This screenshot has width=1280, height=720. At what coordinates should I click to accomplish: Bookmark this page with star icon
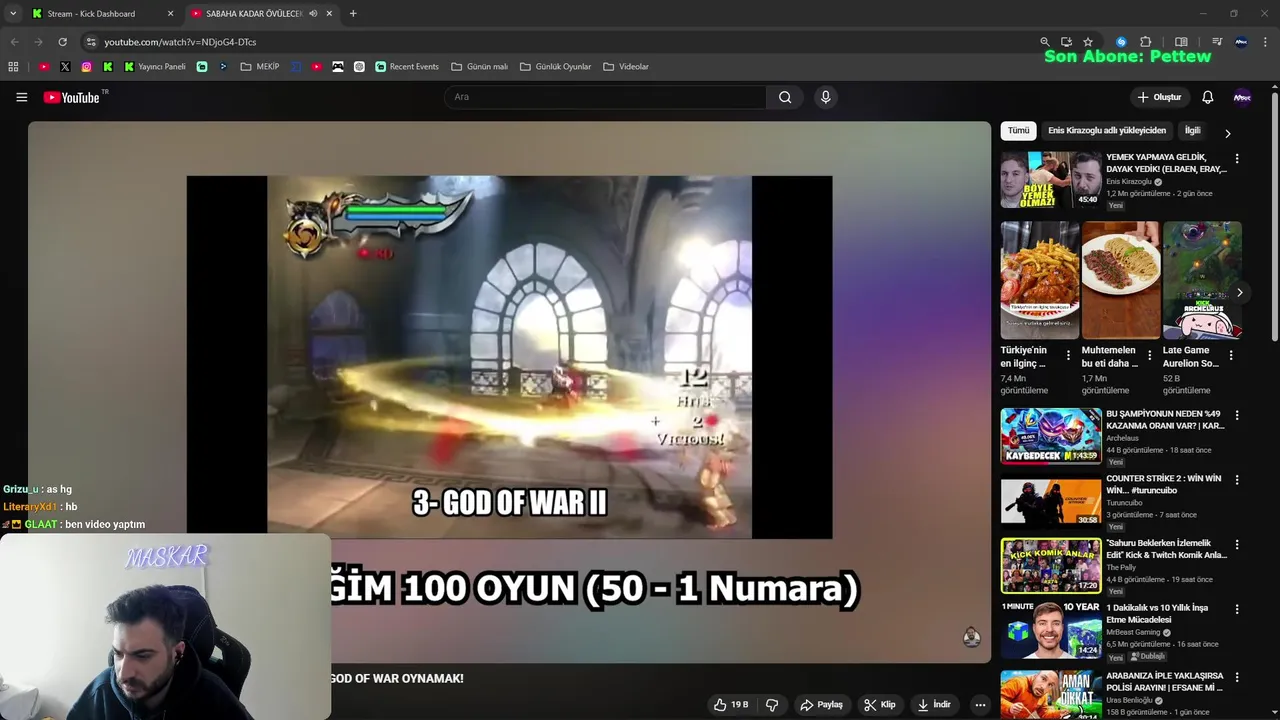coord(1088,42)
